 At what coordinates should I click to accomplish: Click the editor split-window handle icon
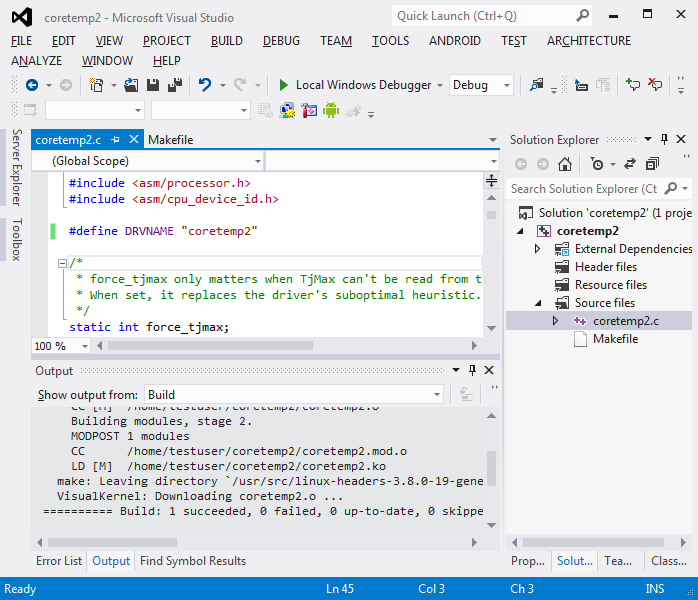click(x=491, y=180)
